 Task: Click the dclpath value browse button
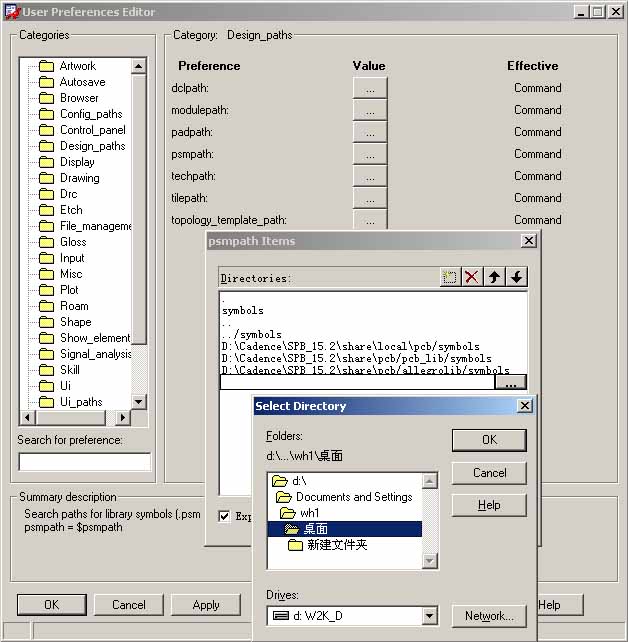370,88
